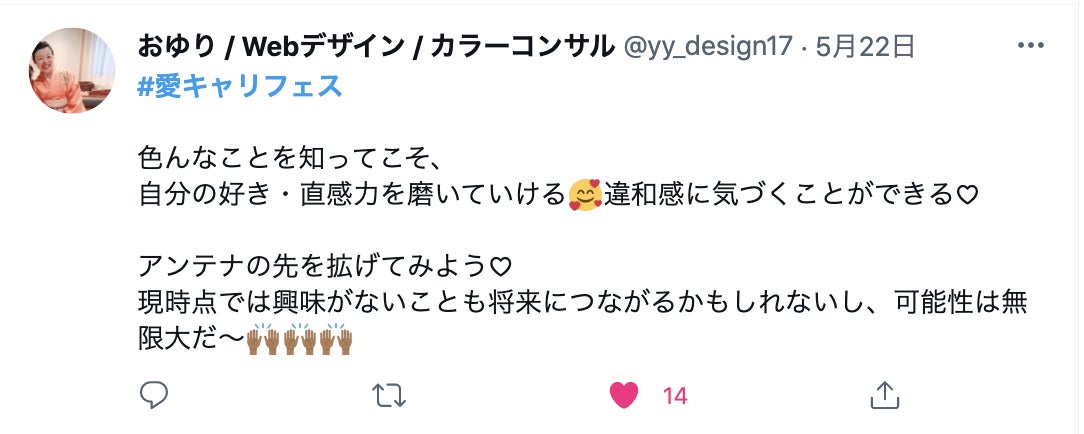1084x434 pixels.
Task: Click the like count 14
Action: pos(675,396)
